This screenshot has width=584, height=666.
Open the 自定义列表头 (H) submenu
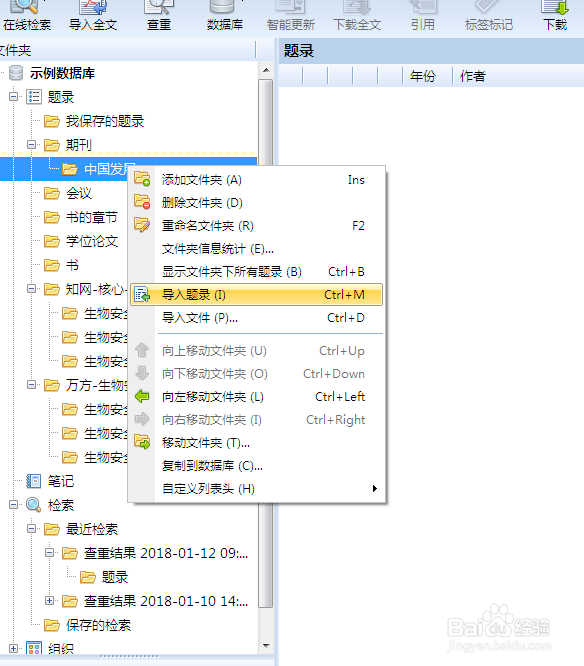pos(257,488)
